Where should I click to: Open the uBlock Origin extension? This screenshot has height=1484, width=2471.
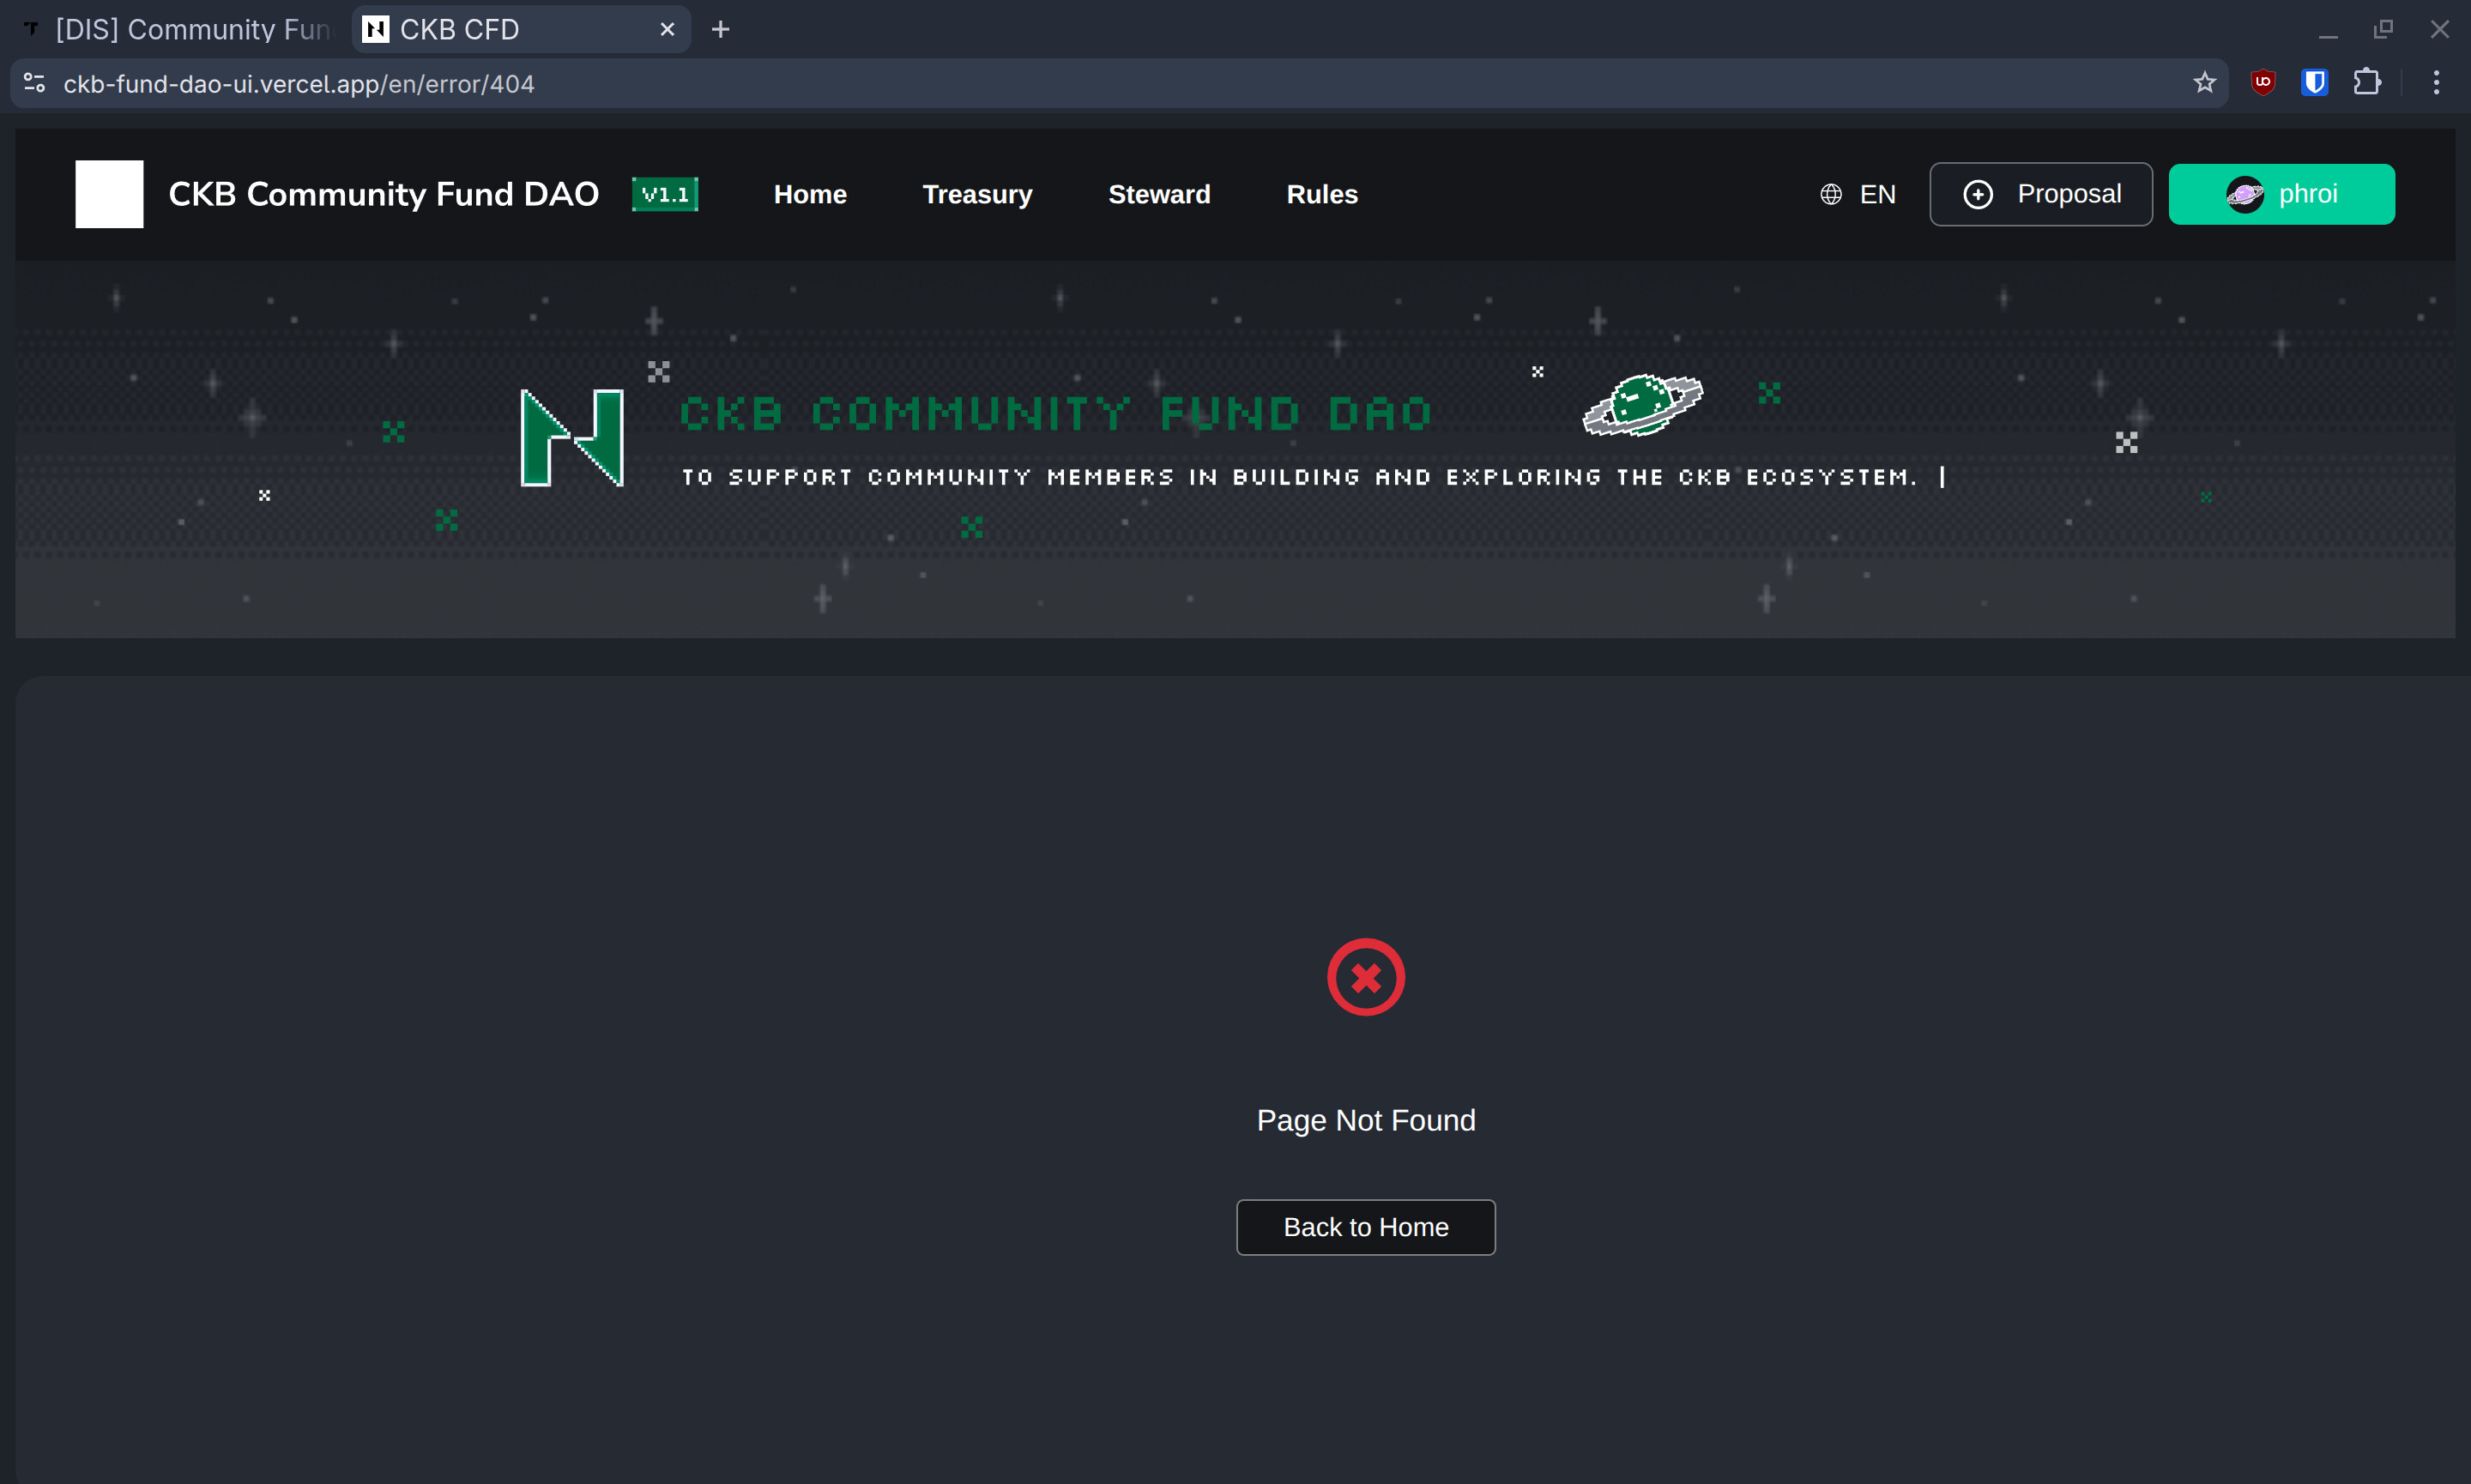click(x=2263, y=83)
